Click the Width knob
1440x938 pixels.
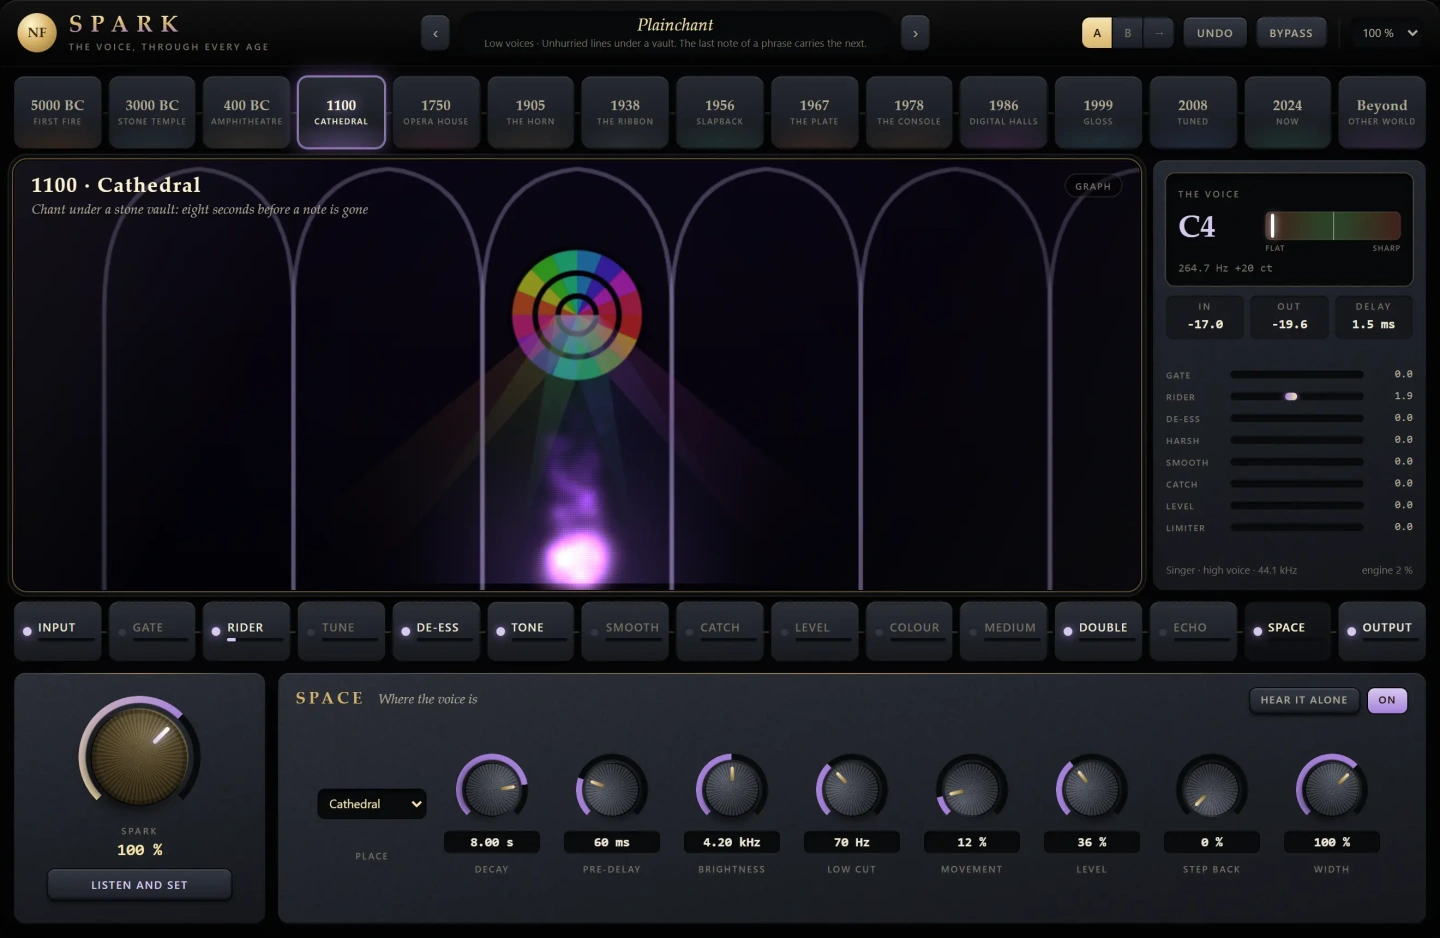(x=1332, y=789)
